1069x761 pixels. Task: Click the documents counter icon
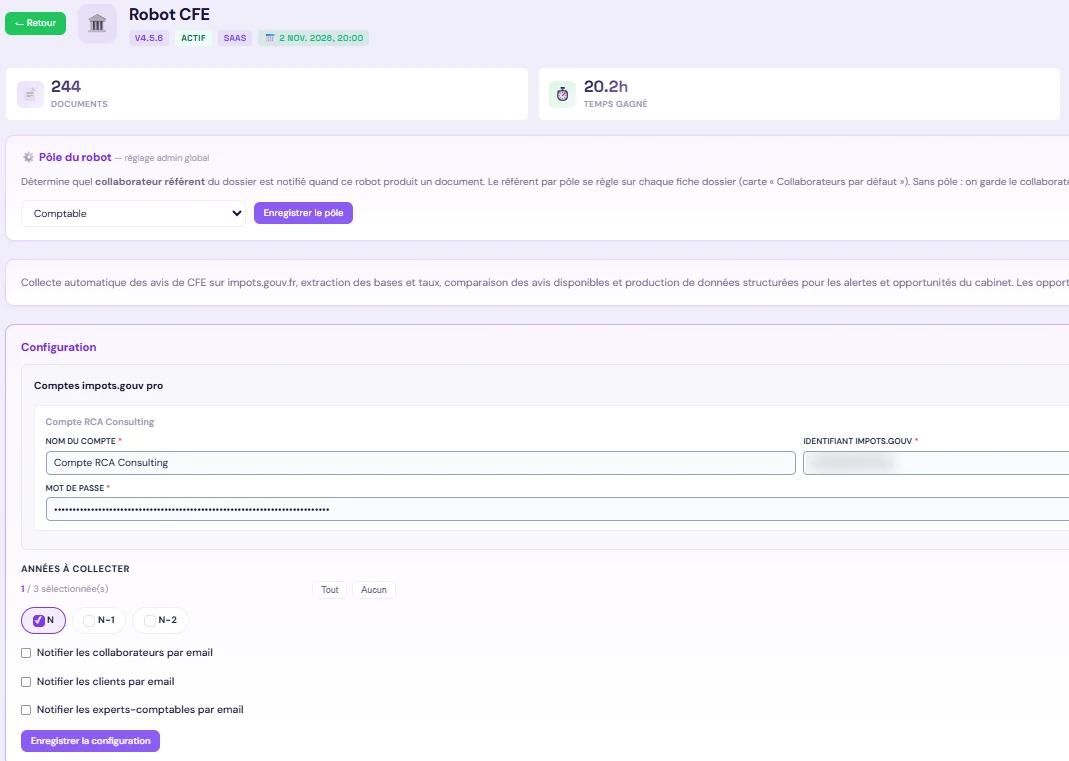(30, 94)
